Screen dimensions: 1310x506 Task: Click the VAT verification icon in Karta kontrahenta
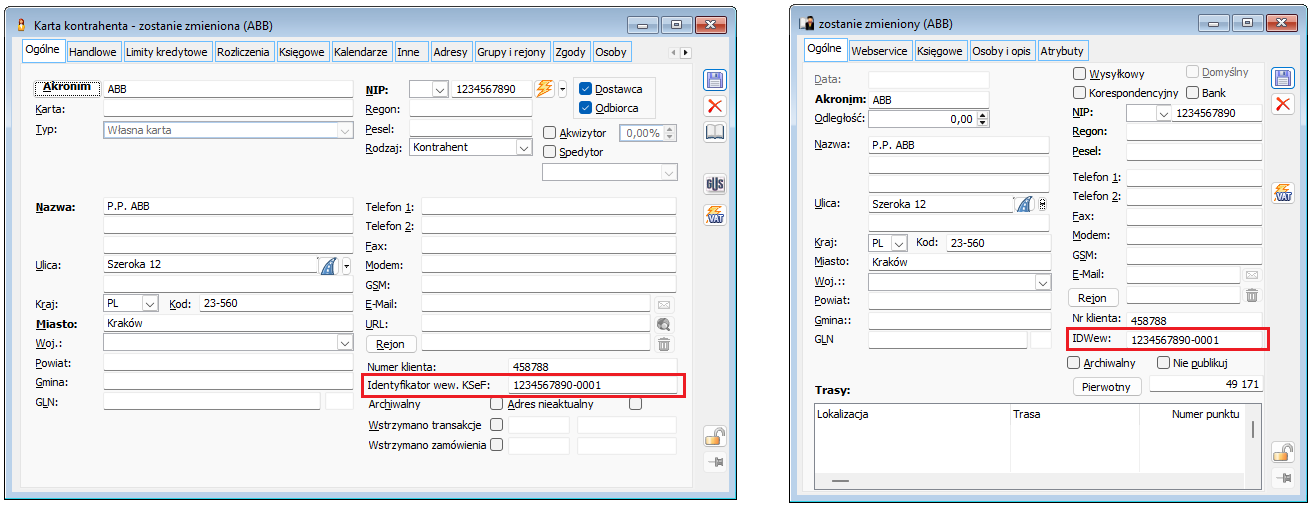[715, 214]
